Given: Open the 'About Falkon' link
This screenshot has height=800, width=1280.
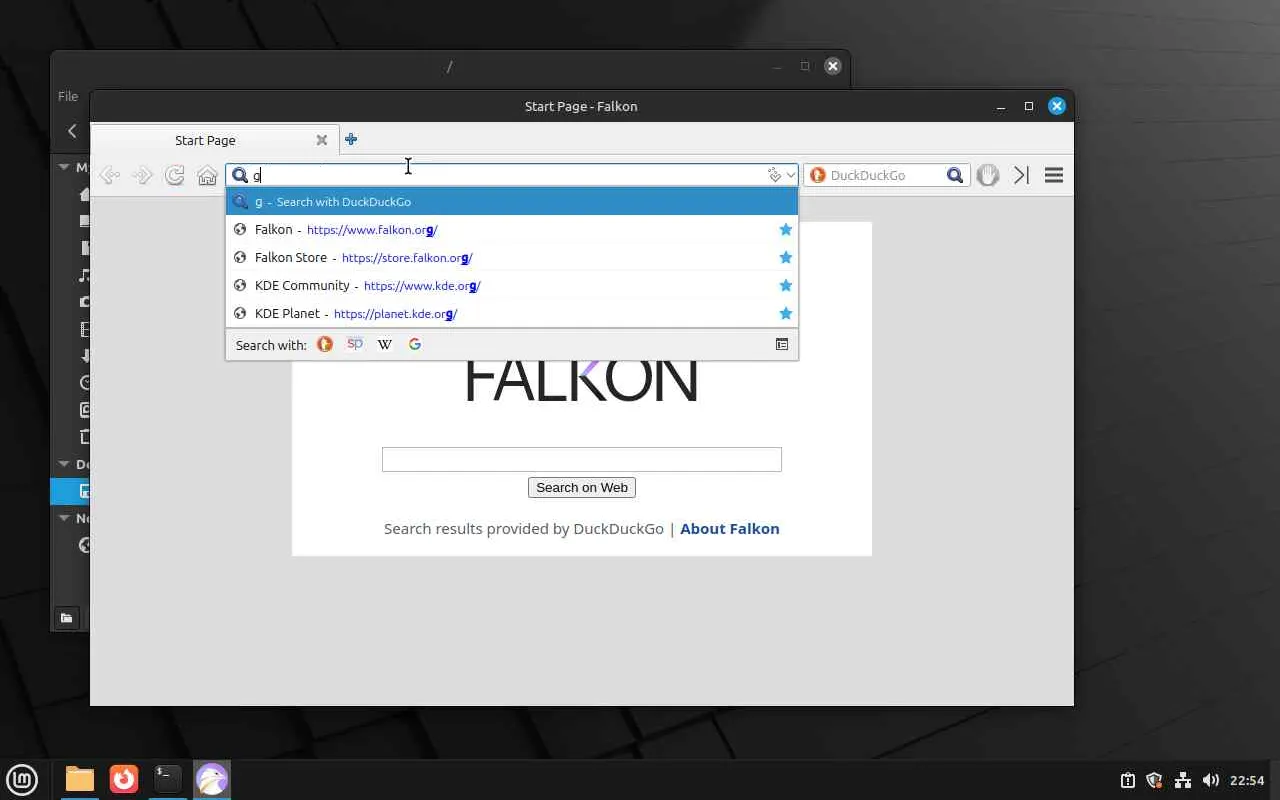Looking at the screenshot, I should click(730, 529).
